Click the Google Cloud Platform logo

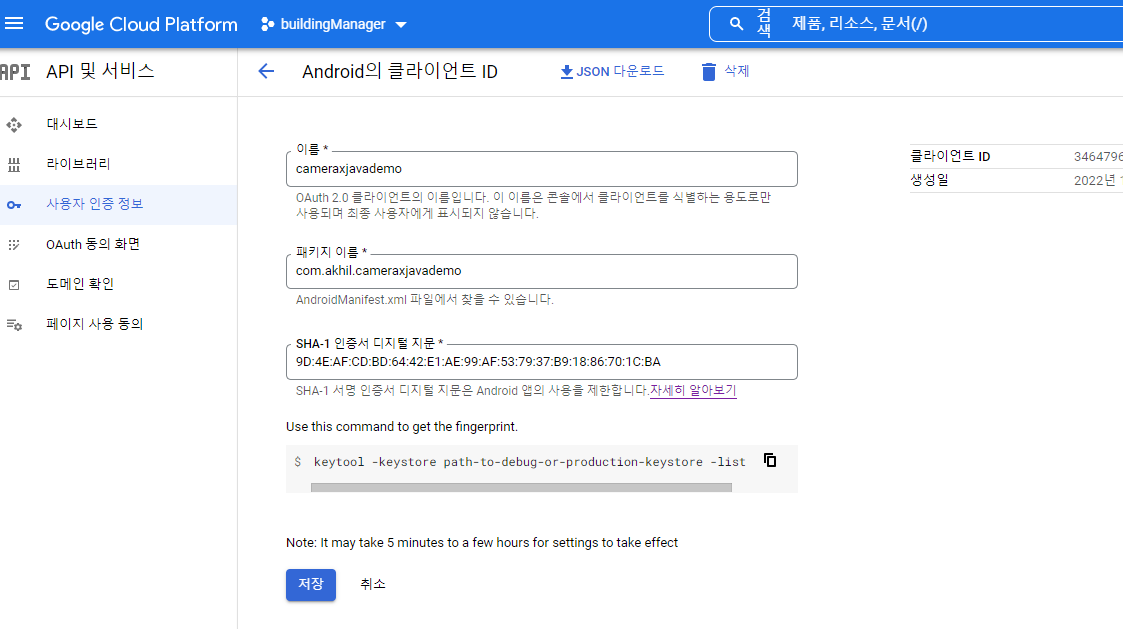click(141, 24)
